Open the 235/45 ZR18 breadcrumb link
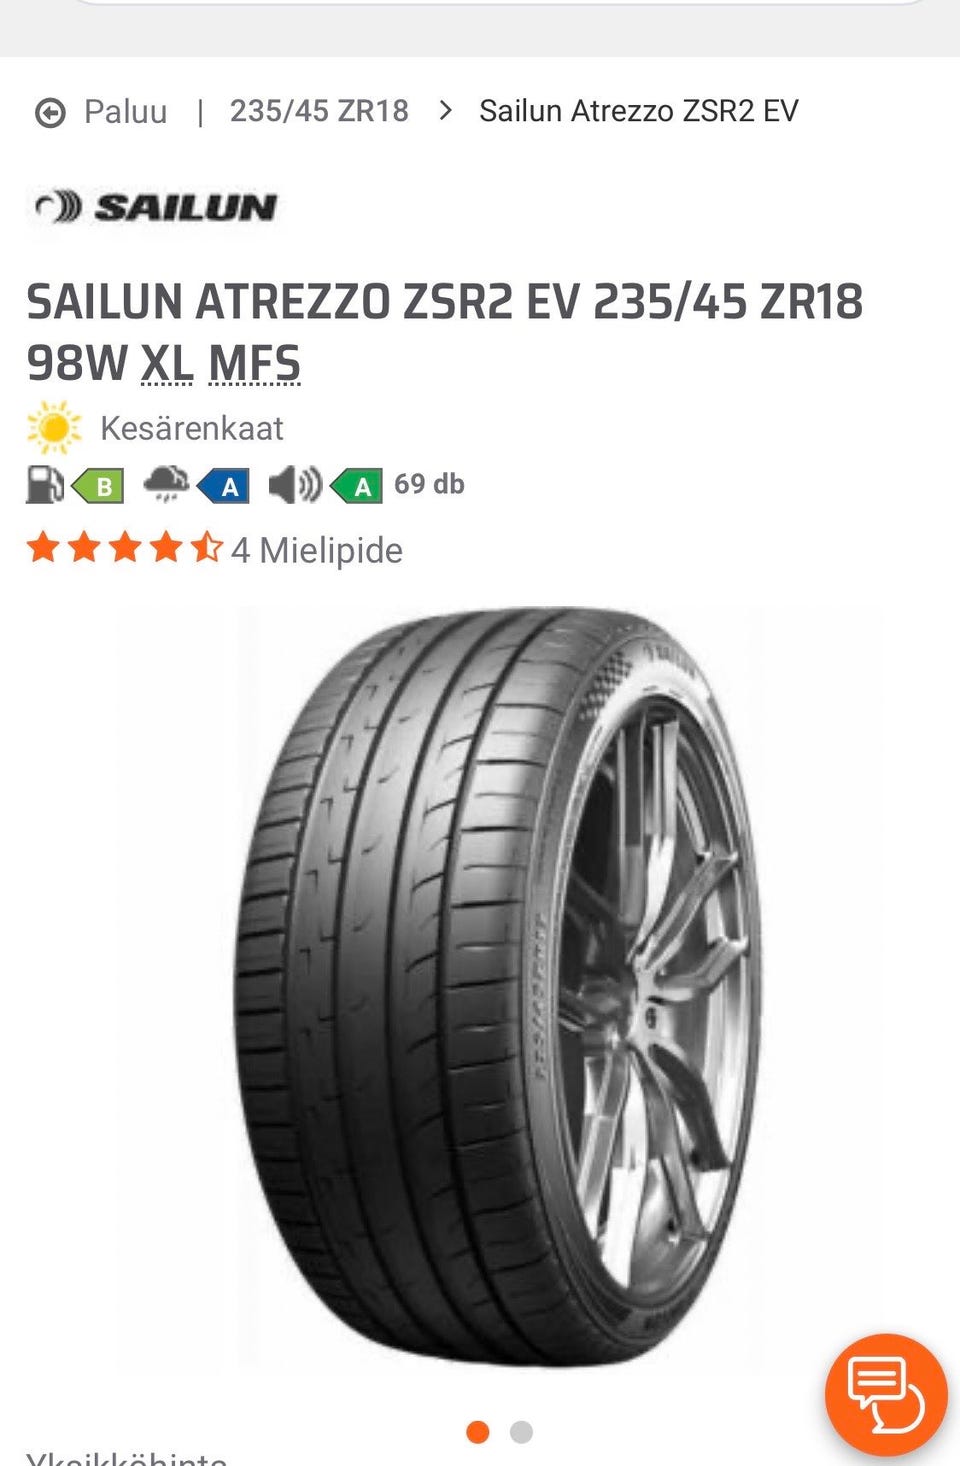 point(319,111)
